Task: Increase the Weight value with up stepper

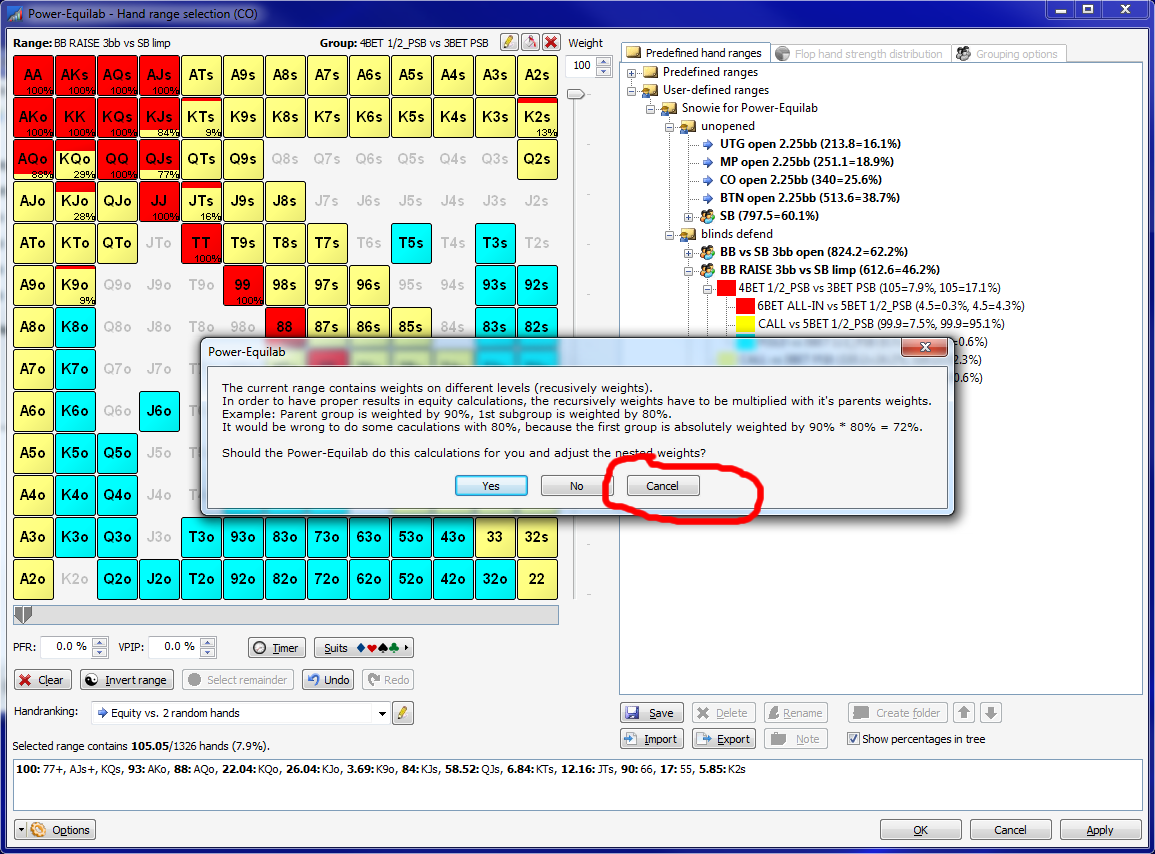Action: [x=603, y=61]
